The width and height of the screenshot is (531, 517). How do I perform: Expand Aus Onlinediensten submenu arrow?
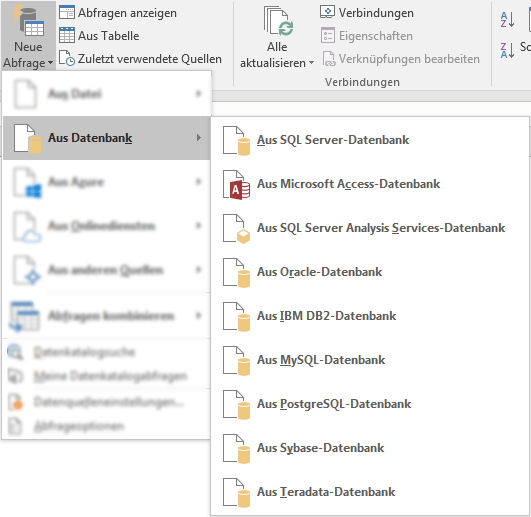click(x=199, y=225)
